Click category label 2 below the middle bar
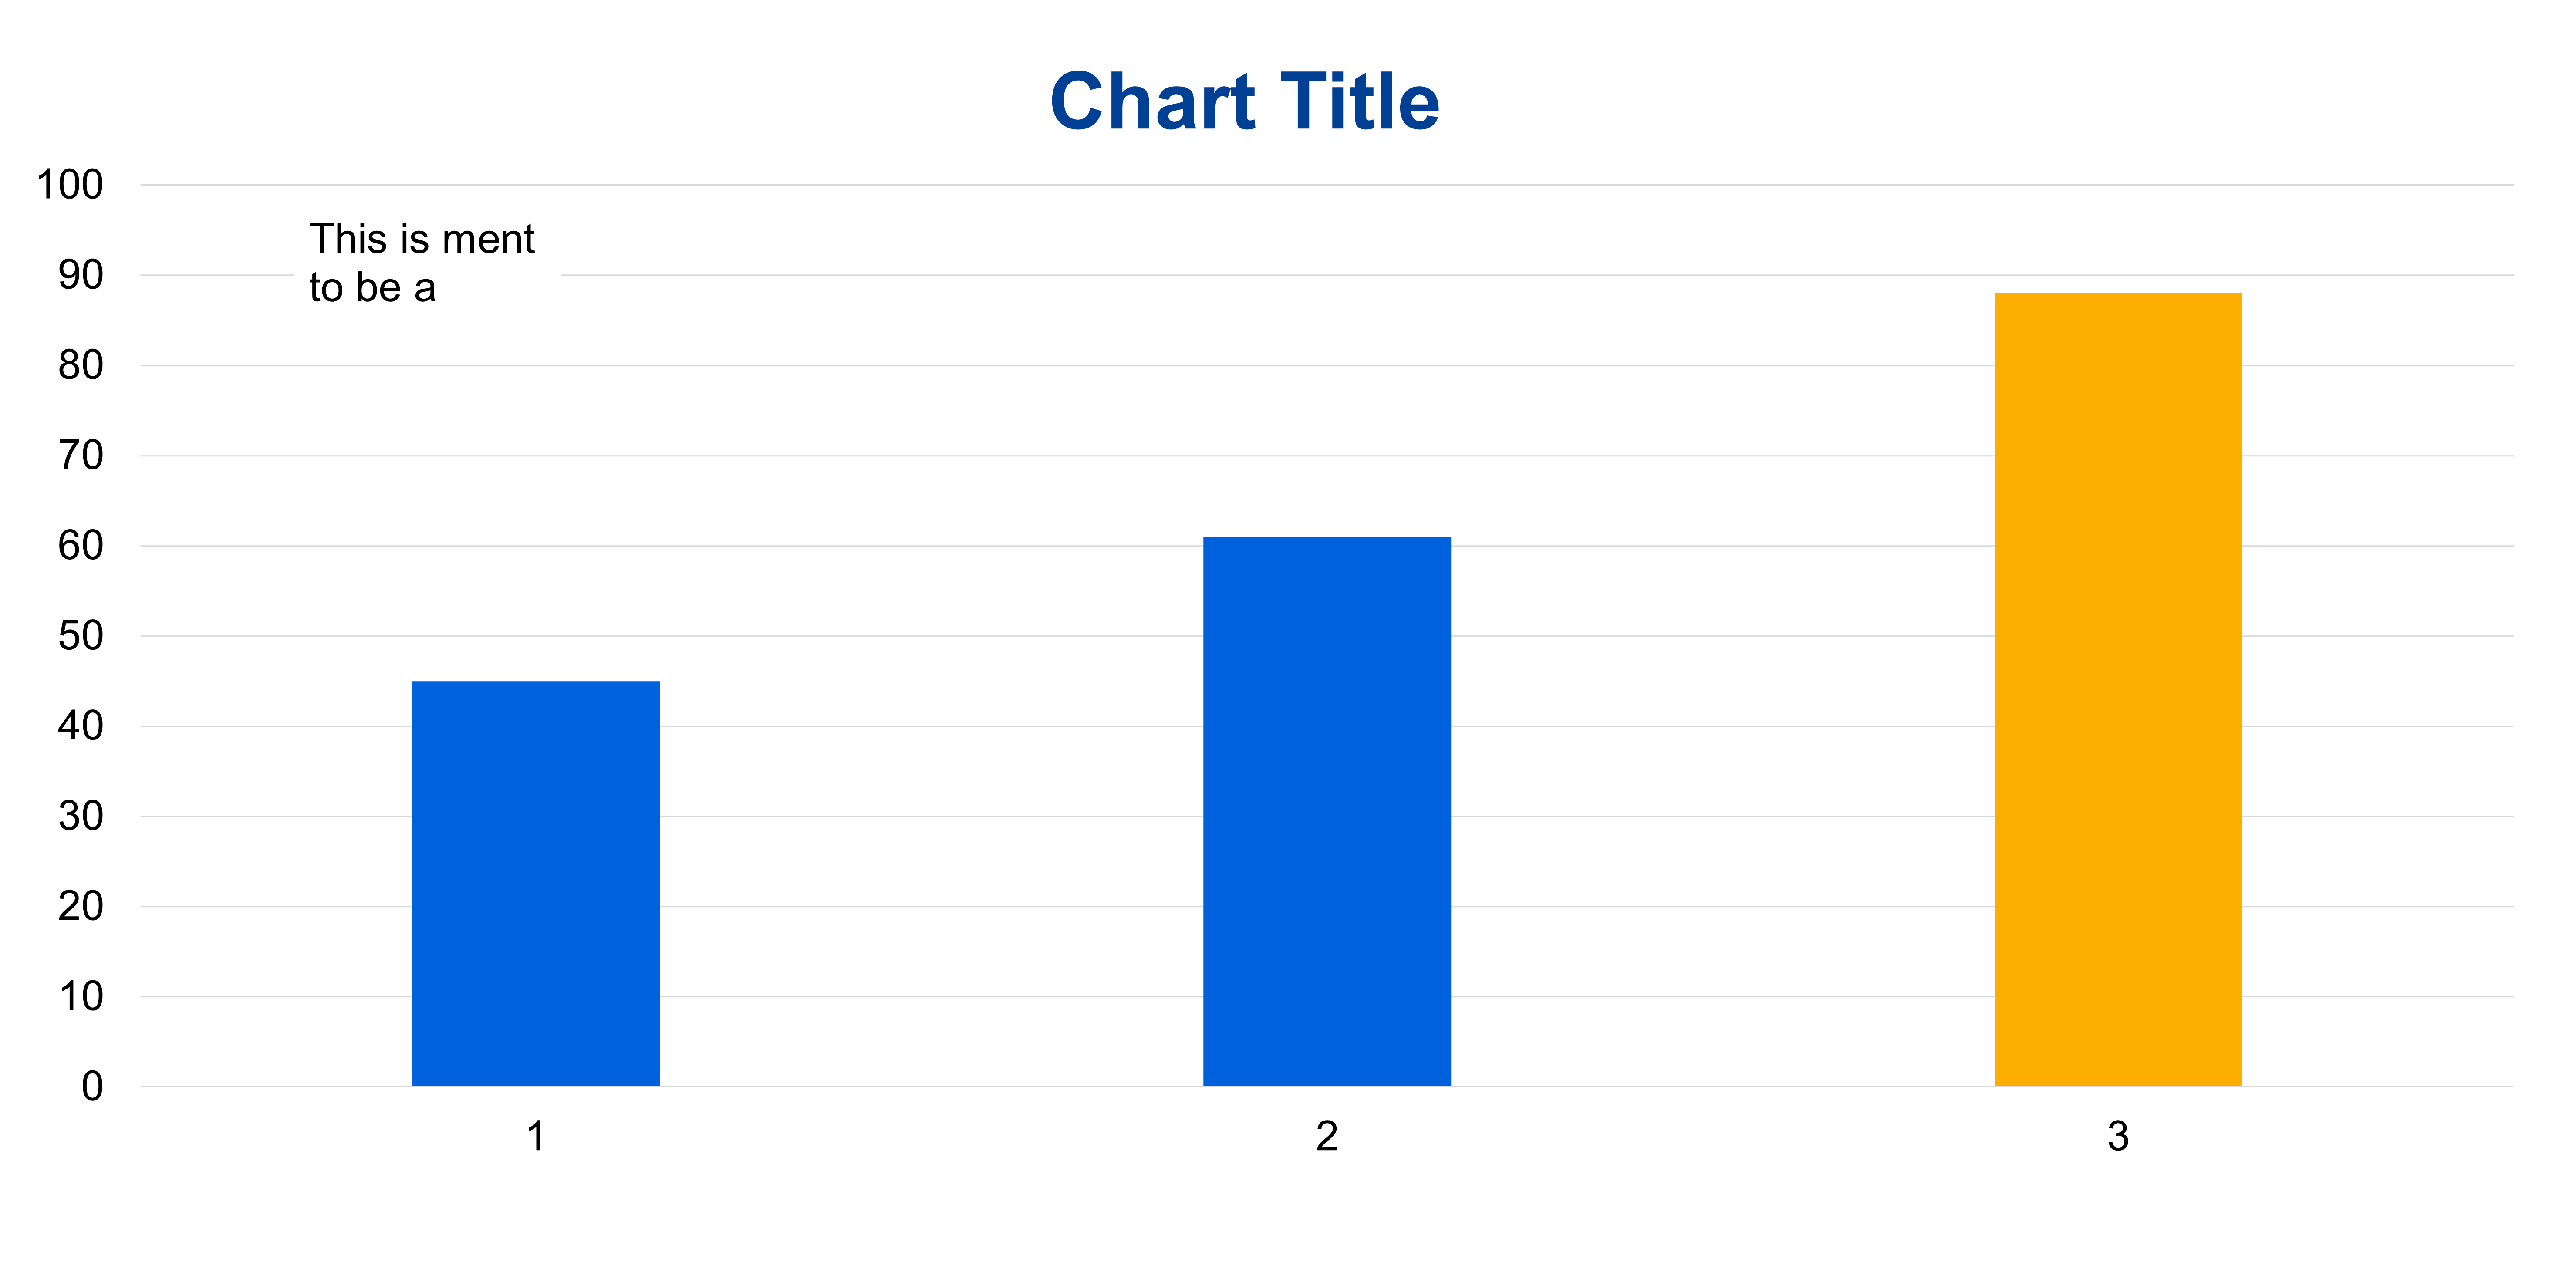 pos(1326,1136)
